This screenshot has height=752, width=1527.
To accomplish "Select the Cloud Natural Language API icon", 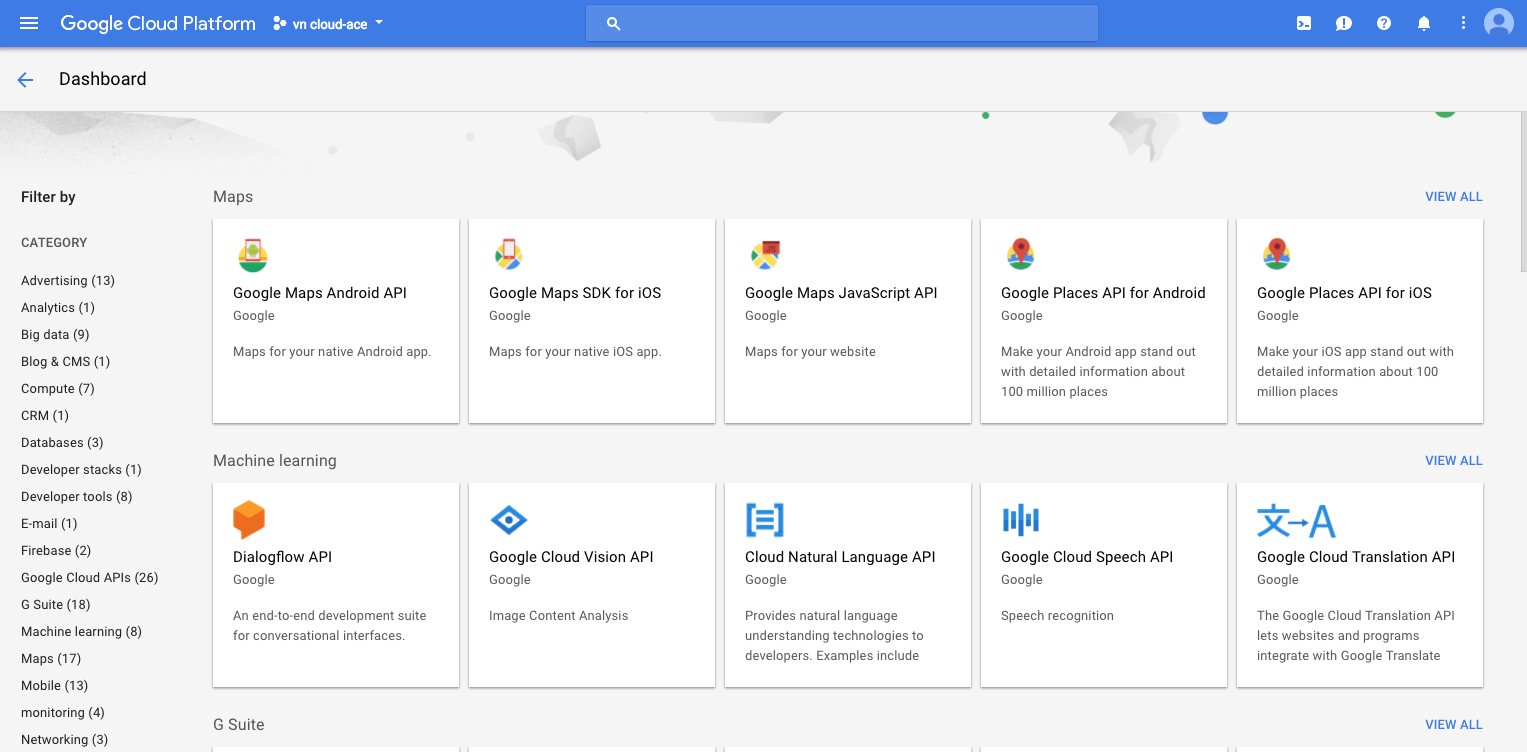I will pos(765,519).
